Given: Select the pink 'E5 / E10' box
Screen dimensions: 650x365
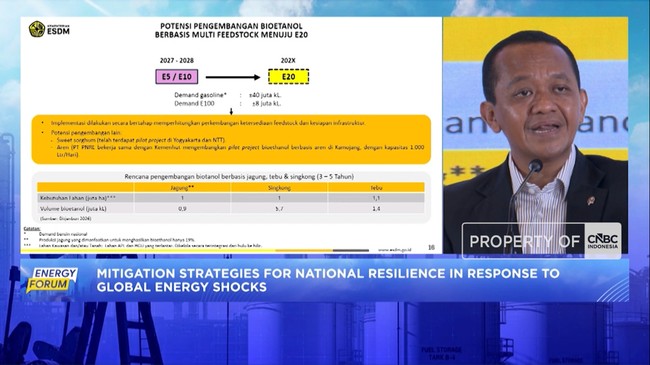Looking at the screenshot, I should [x=177, y=77].
